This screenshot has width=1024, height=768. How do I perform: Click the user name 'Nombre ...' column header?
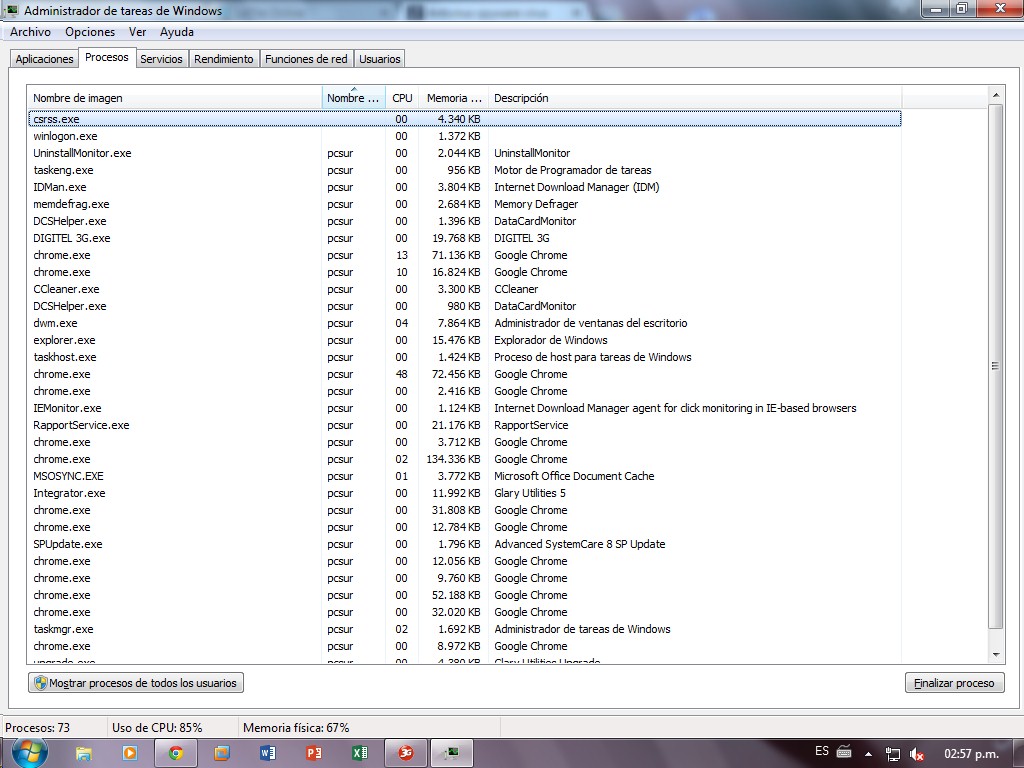(x=353, y=98)
